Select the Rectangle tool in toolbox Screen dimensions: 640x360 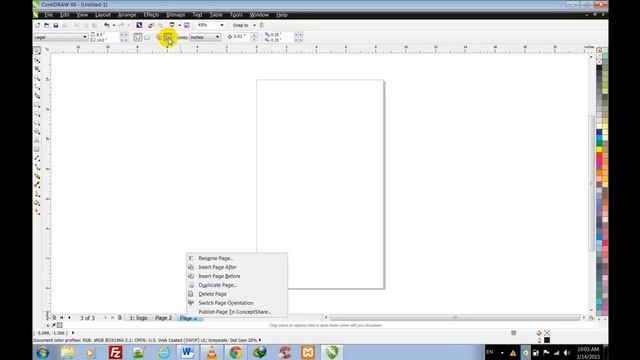pos(37,105)
